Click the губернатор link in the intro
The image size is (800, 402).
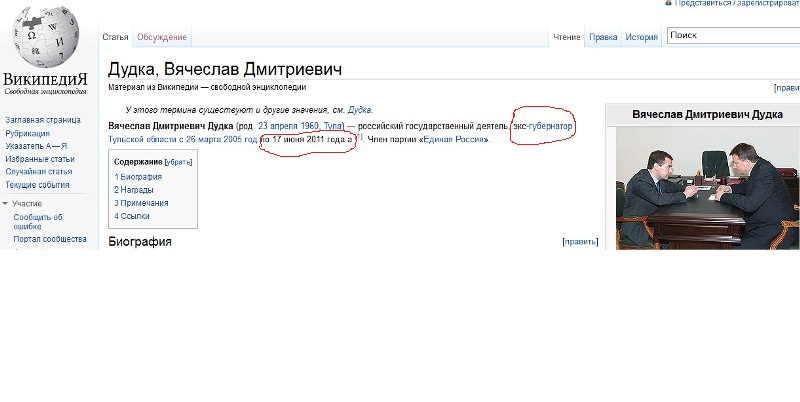pyautogui.click(x=552, y=127)
